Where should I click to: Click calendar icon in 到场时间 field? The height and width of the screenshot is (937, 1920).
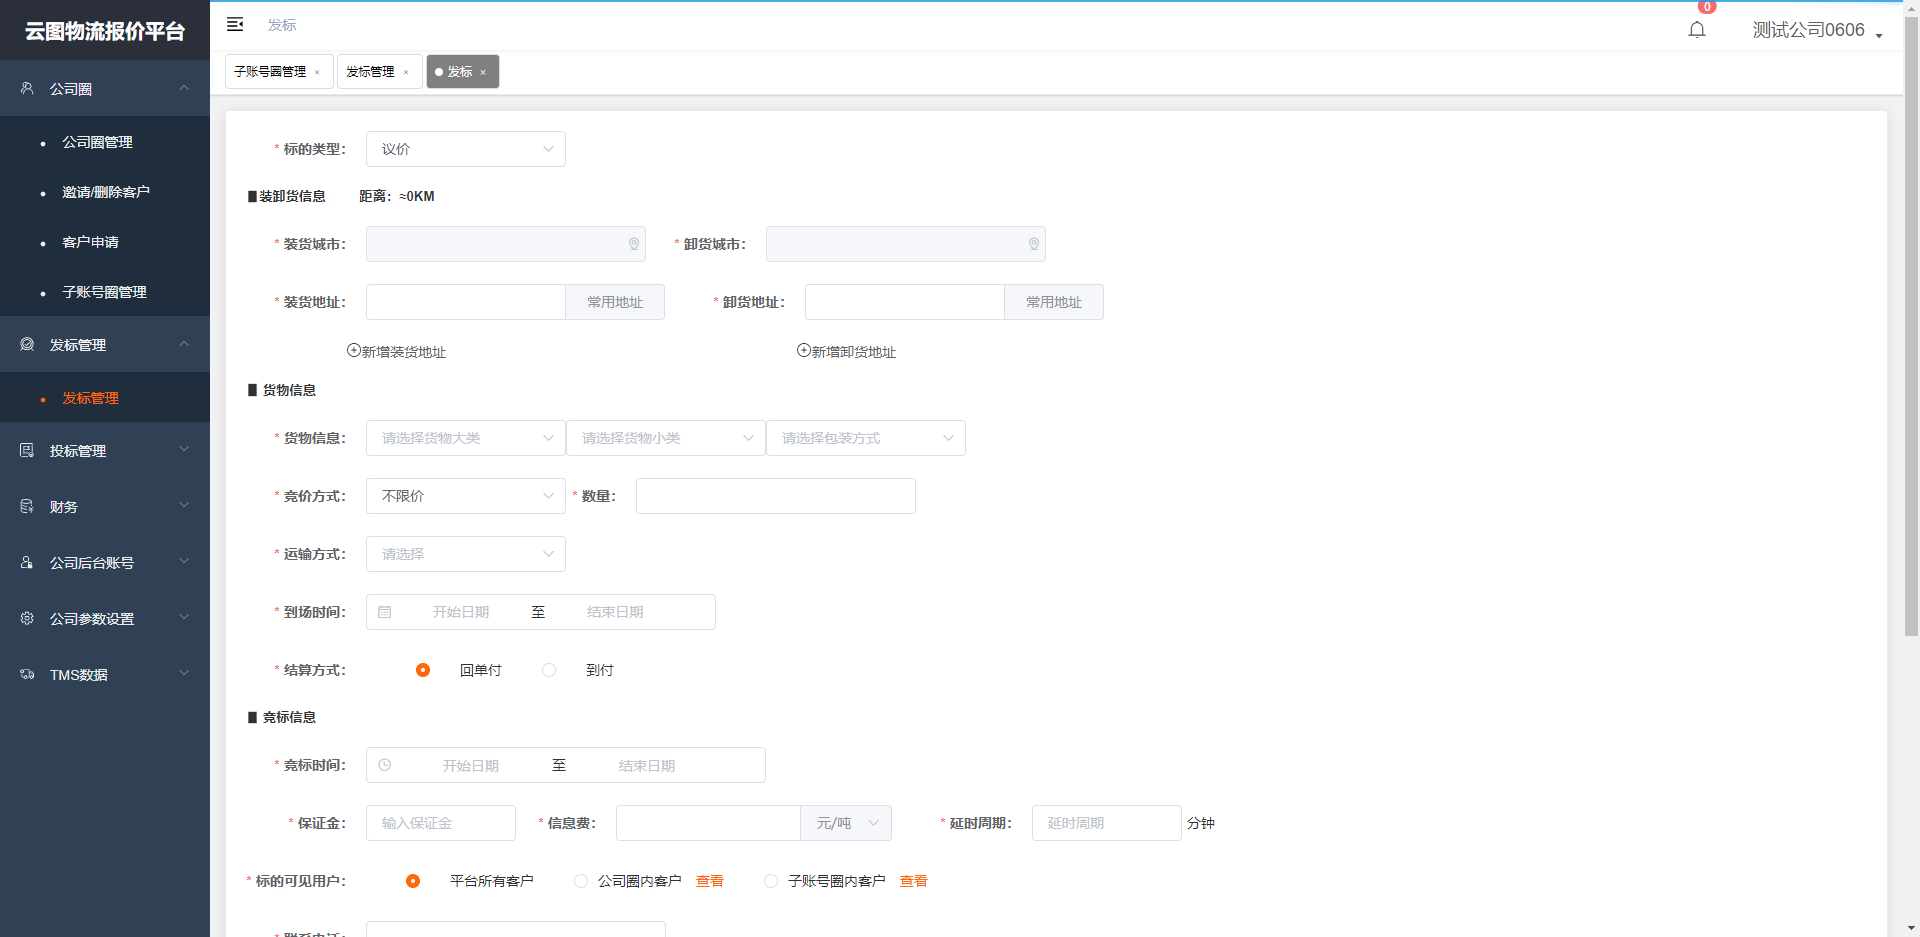click(385, 612)
